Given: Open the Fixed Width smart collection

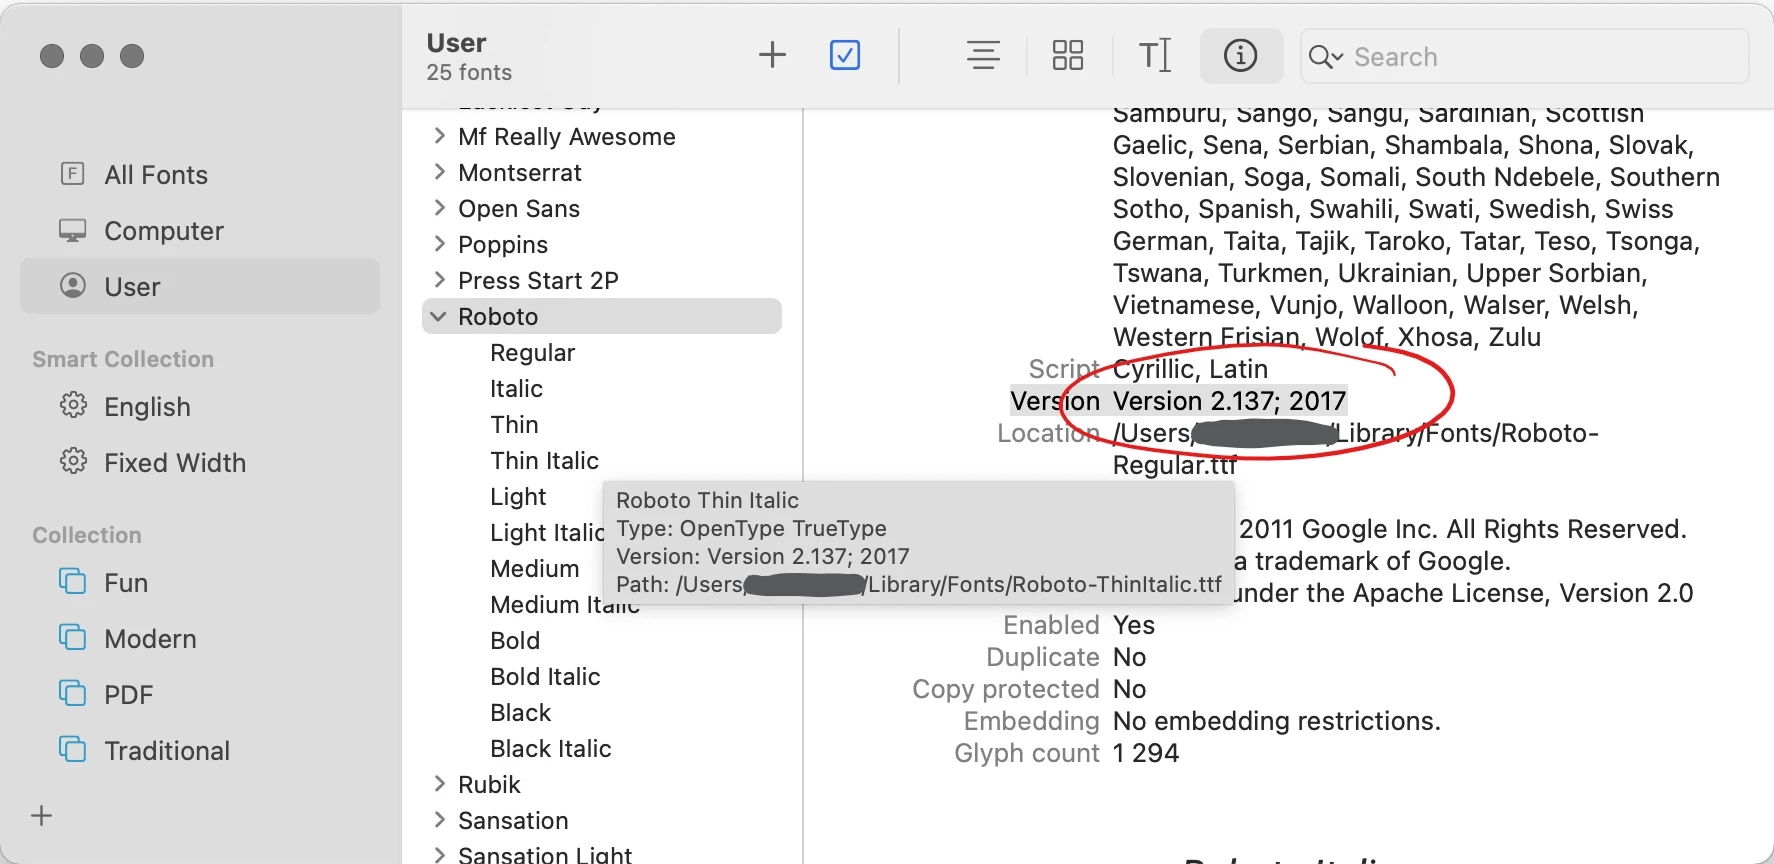Looking at the screenshot, I should point(200,463).
